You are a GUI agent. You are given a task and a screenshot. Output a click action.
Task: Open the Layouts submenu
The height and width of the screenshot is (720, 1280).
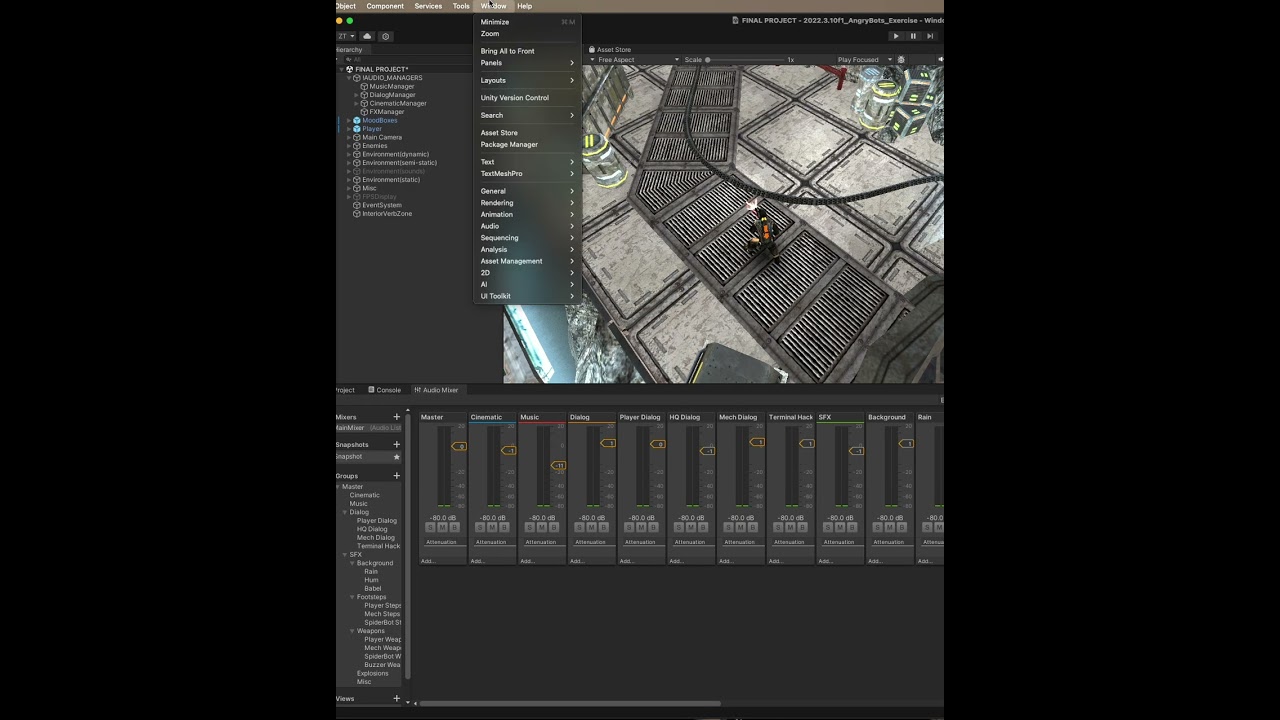click(527, 80)
